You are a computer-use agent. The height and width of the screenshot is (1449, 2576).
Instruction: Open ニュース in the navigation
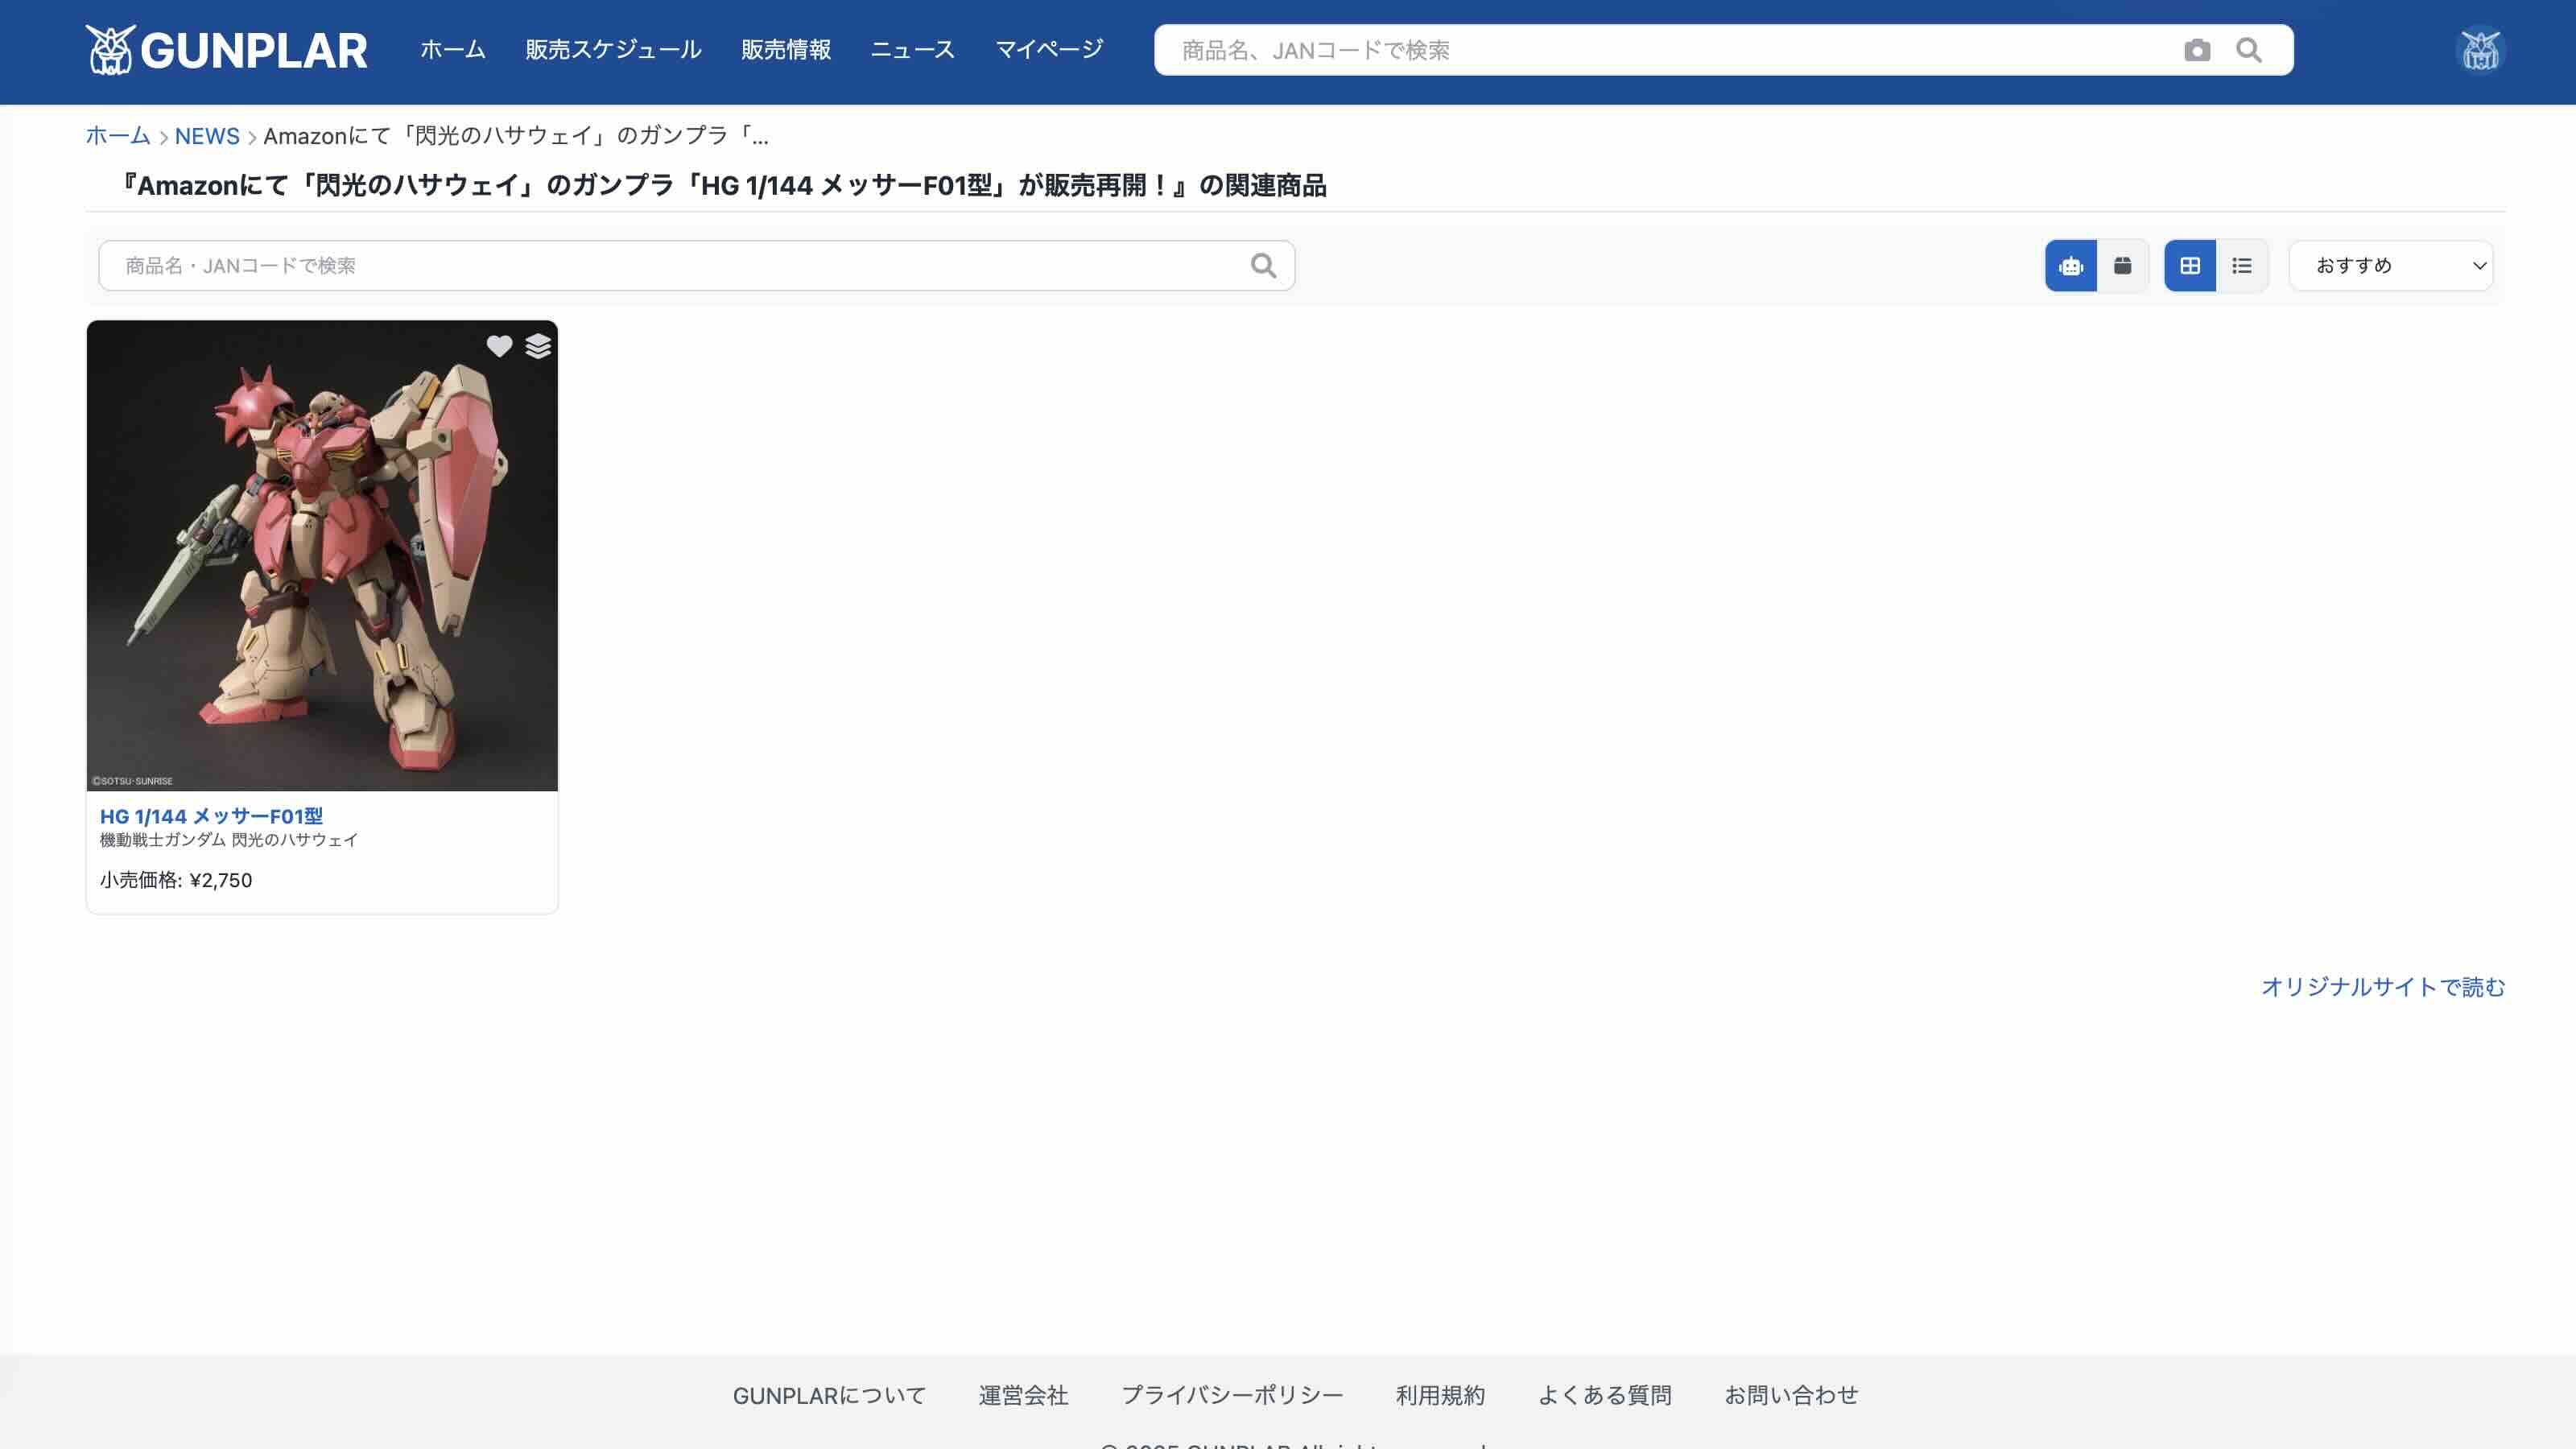coord(913,50)
